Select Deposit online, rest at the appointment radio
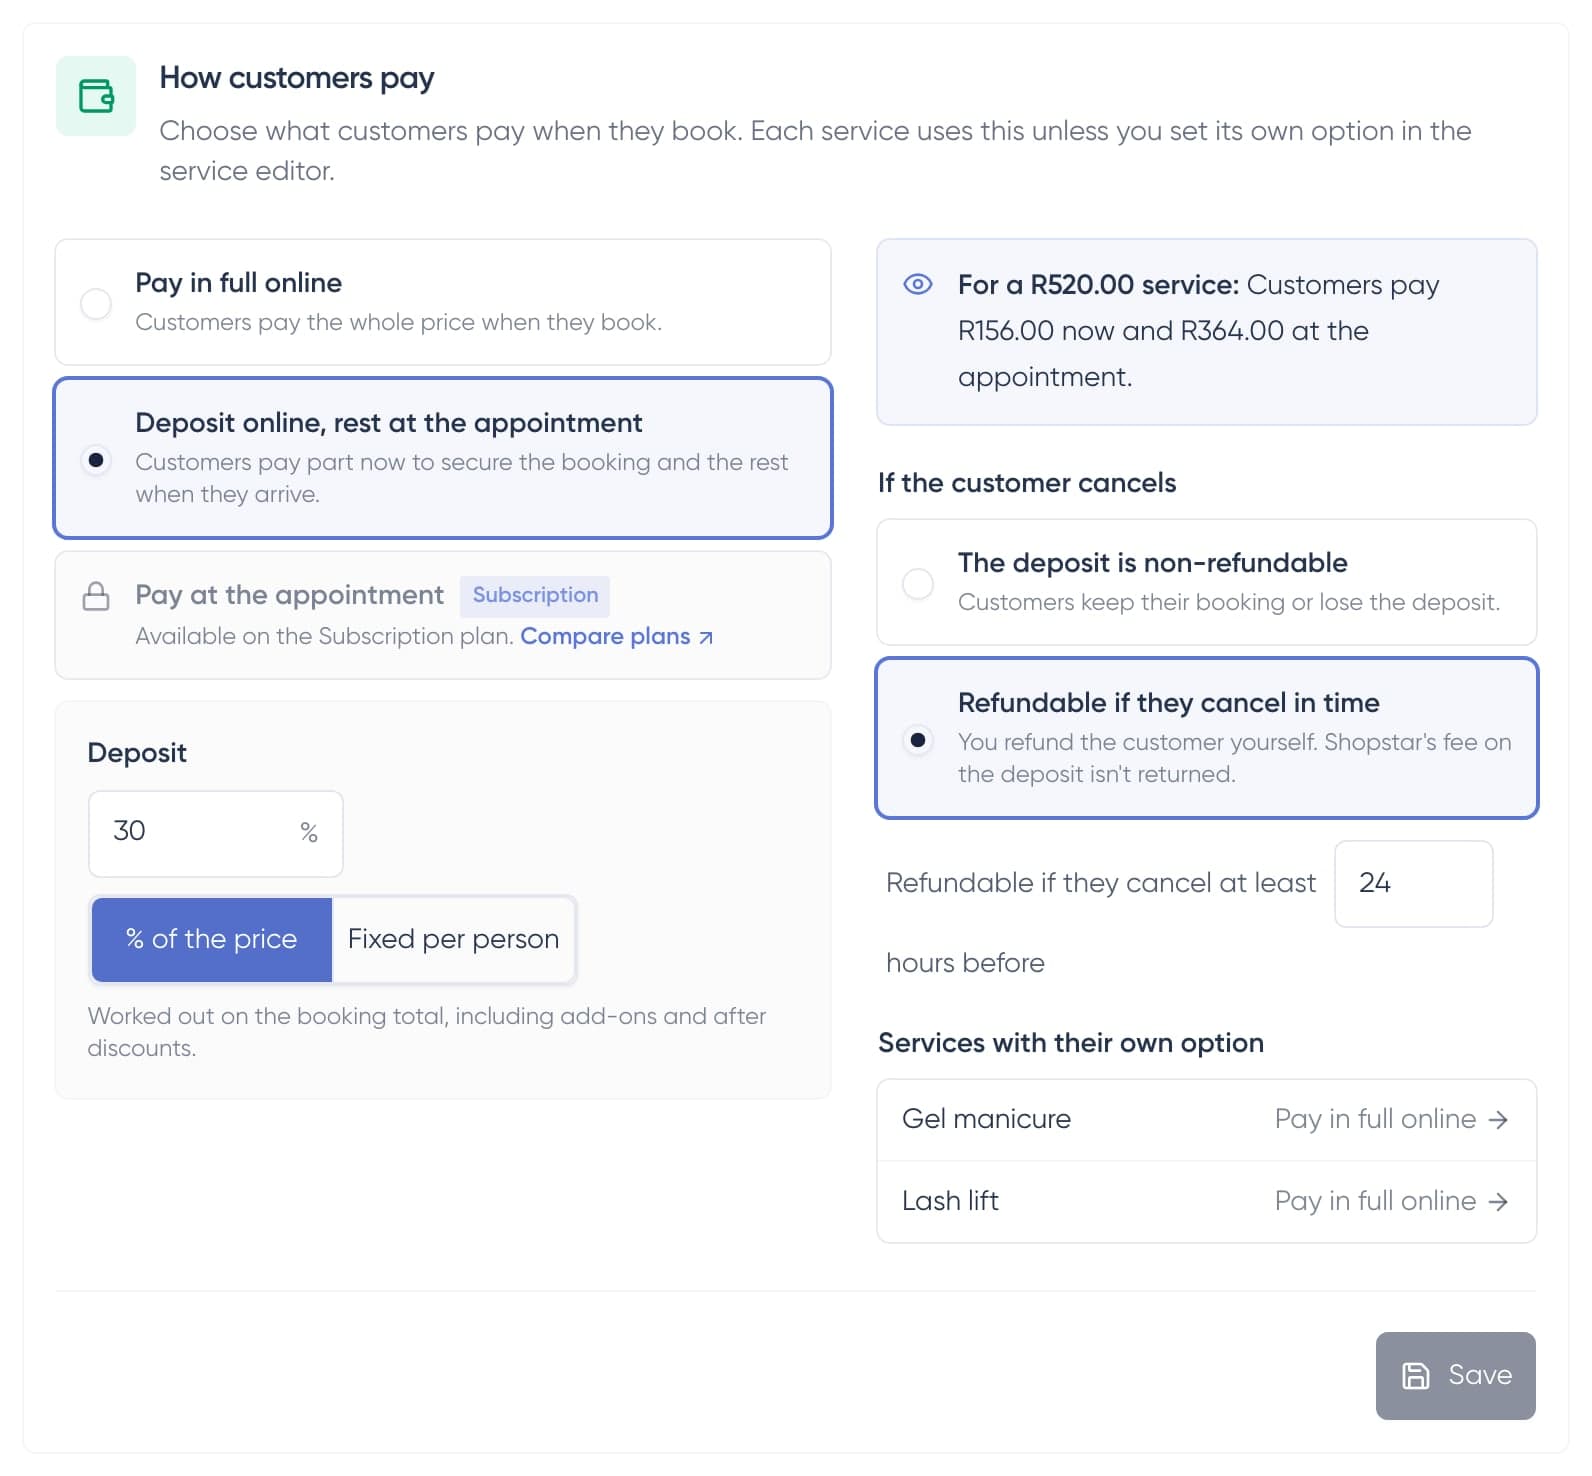The image size is (1592, 1476). click(96, 460)
